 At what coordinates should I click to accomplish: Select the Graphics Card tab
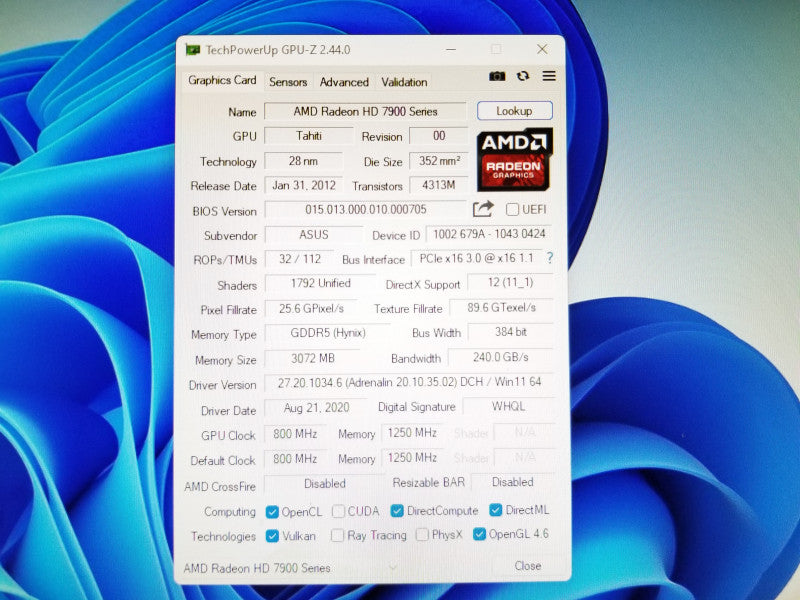222,80
